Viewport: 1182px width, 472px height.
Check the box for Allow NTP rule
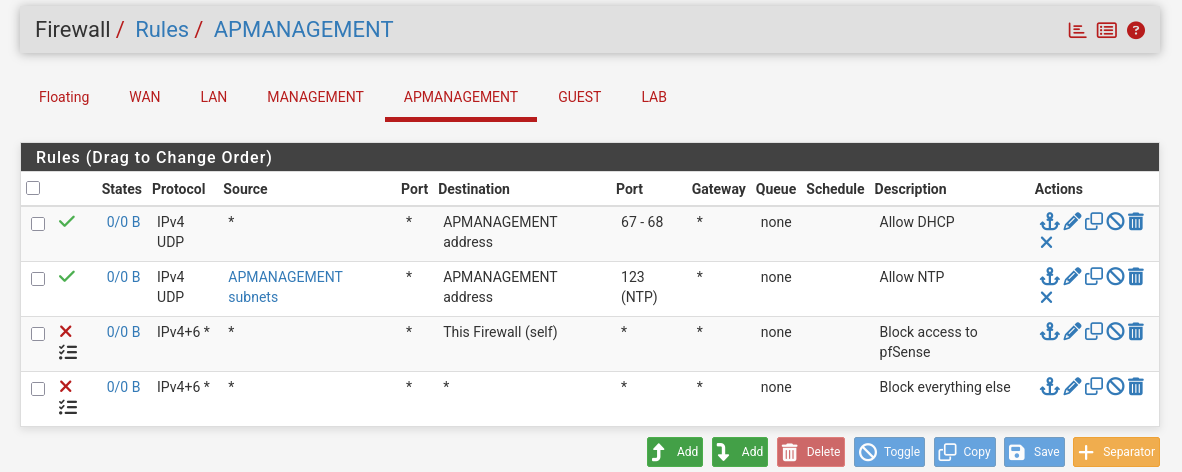[38, 279]
